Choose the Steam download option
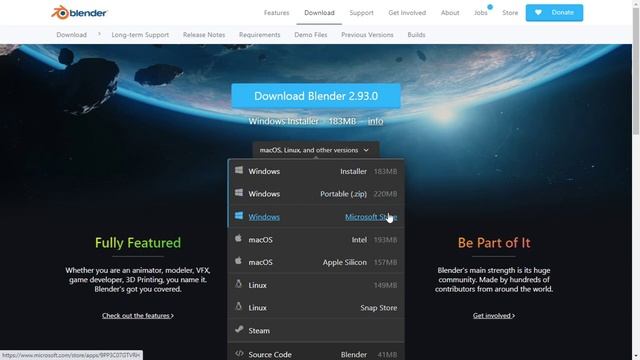 [x=316, y=331]
